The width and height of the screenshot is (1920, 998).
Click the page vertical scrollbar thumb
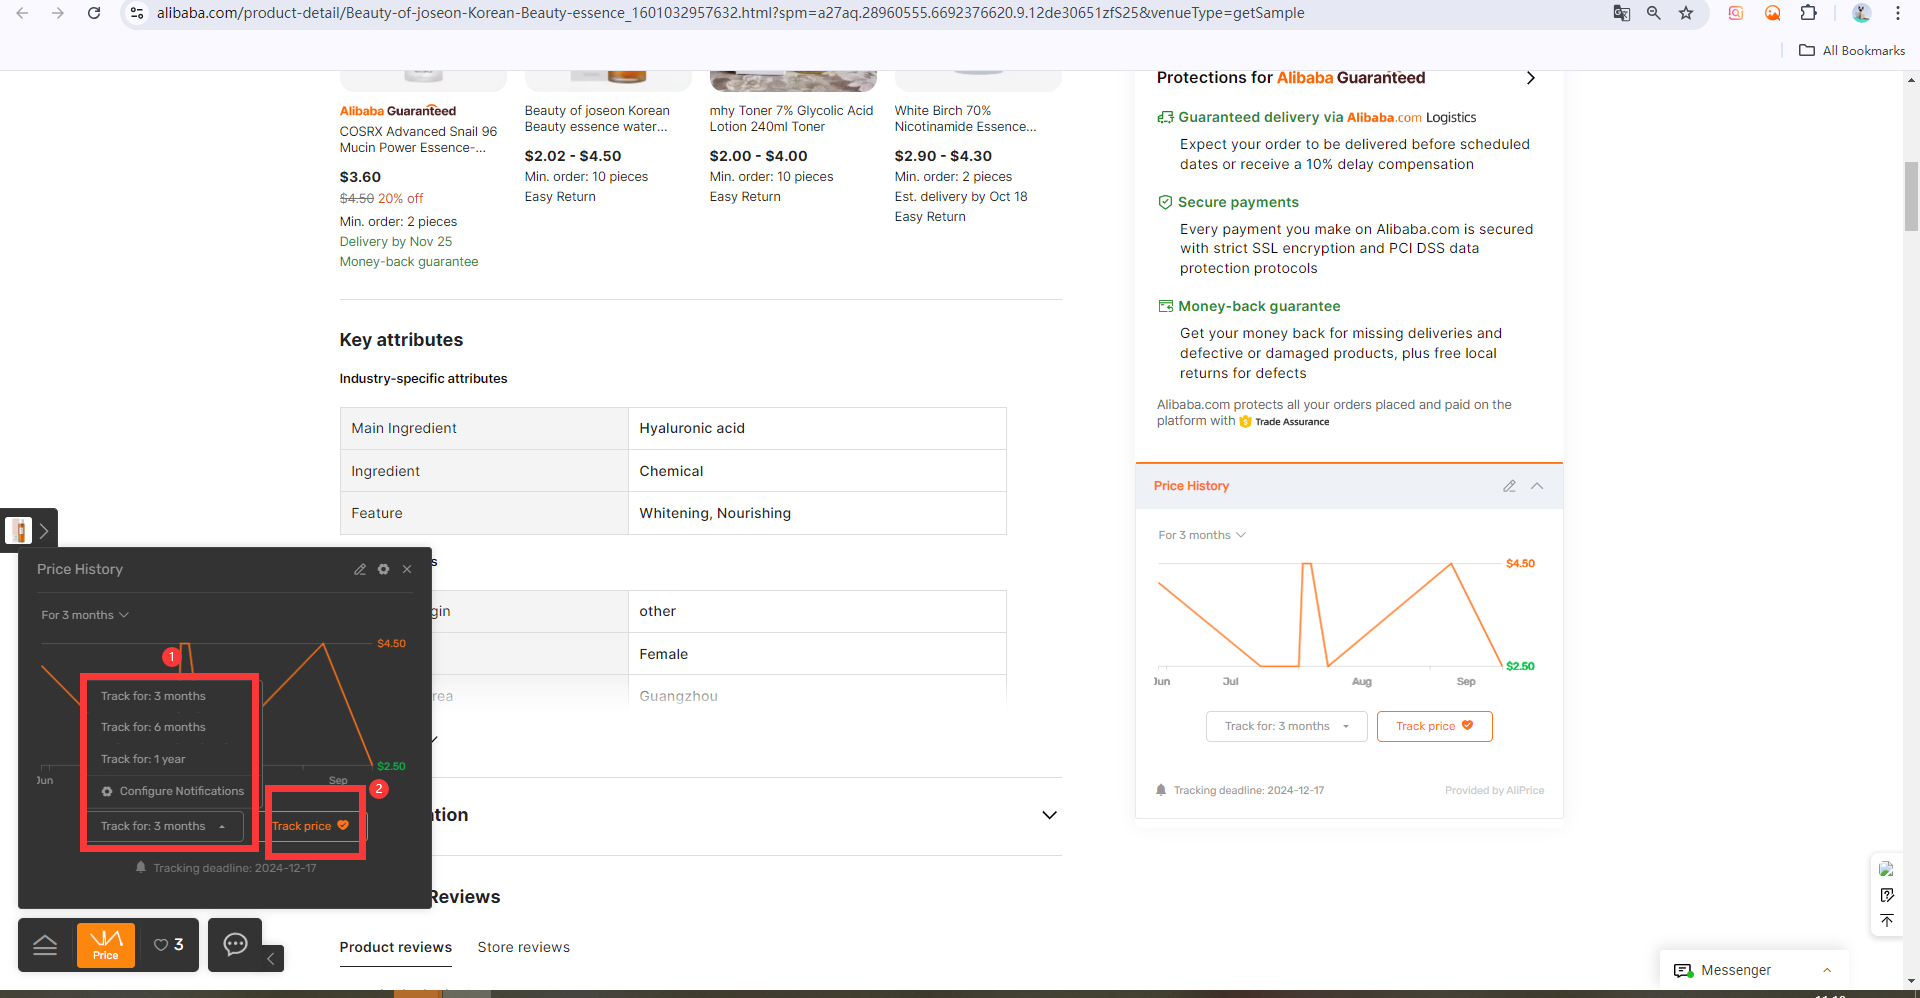[x=1911, y=196]
